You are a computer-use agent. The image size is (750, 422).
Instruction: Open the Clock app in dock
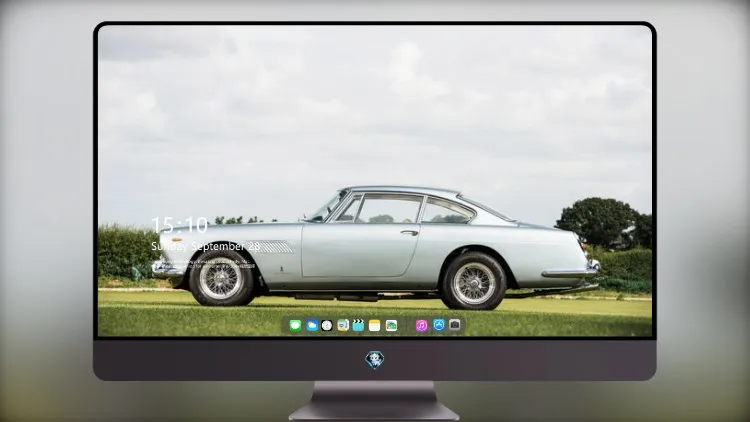click(327, 326)
